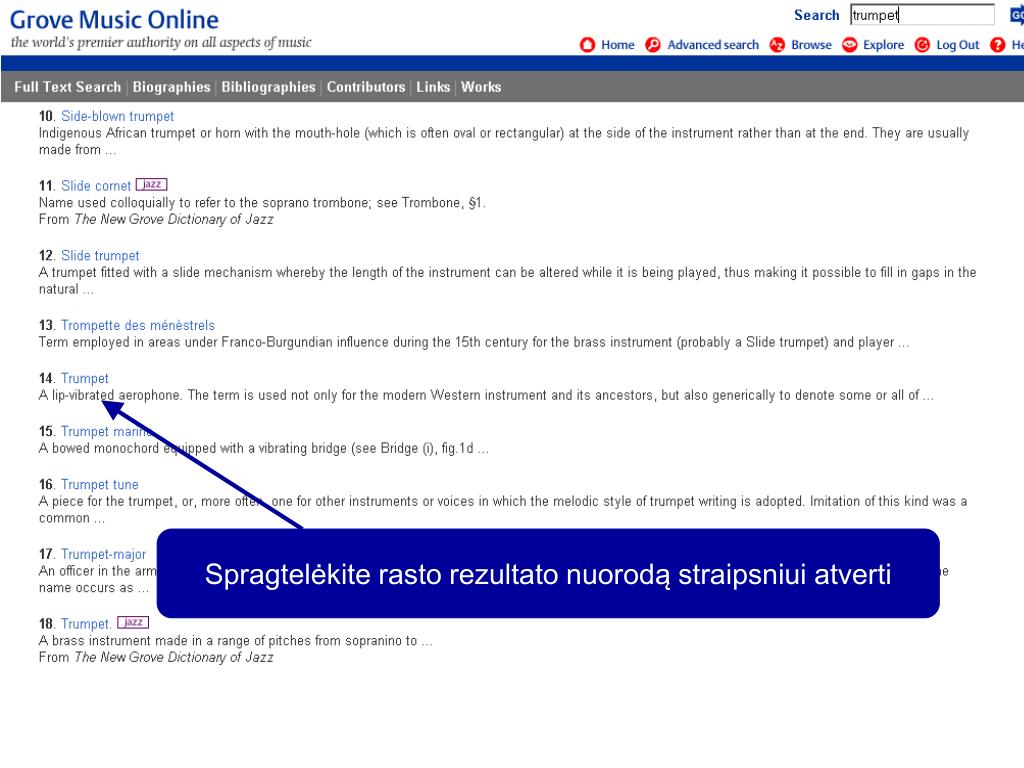Click the Explore eye icon

coord(850,45)
